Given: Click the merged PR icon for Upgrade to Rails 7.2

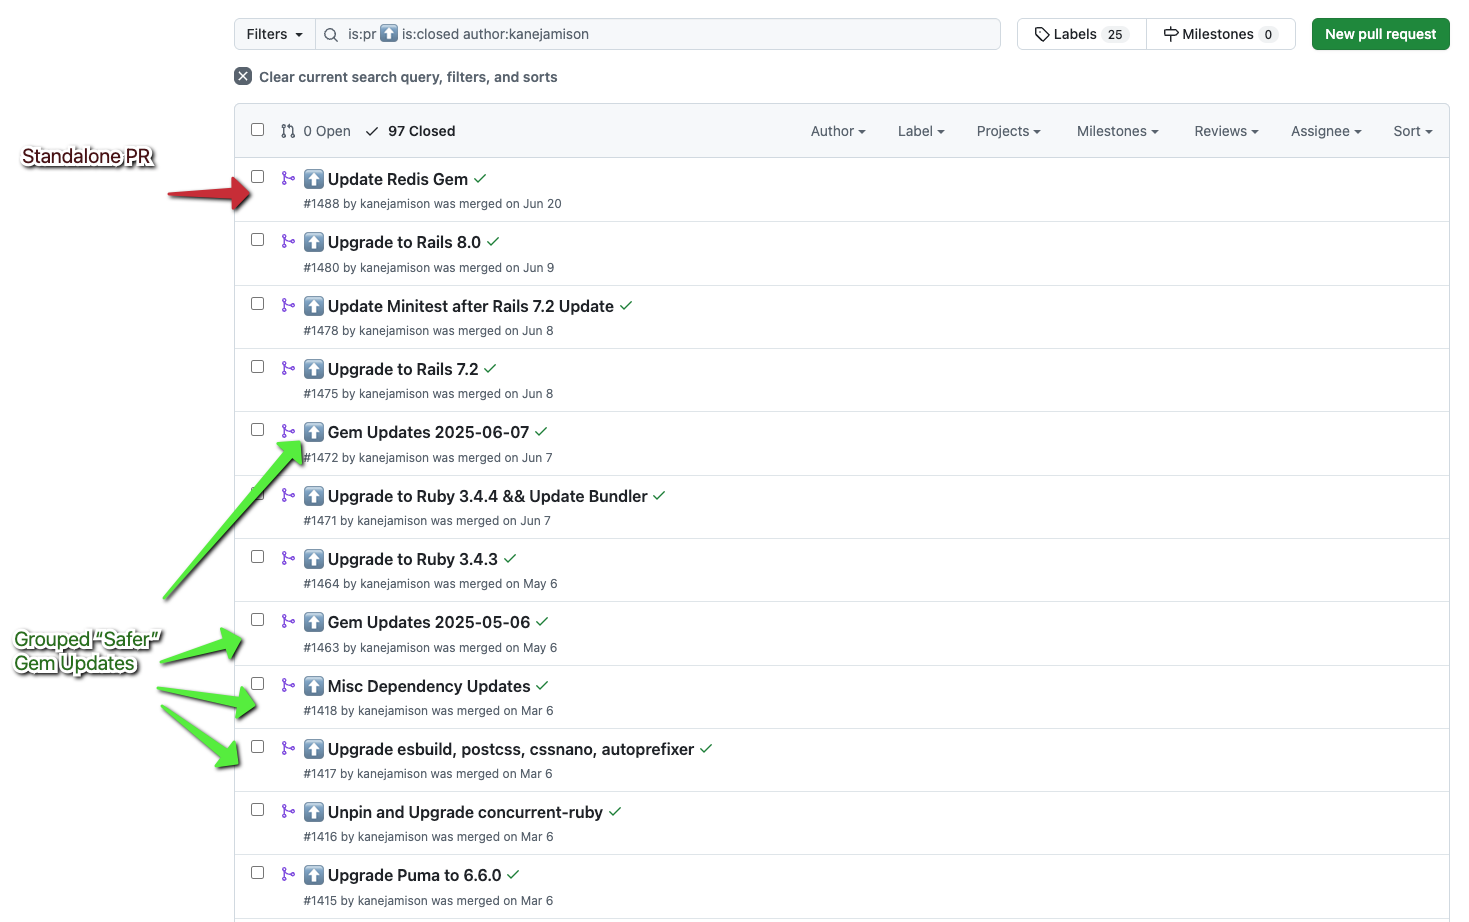Looking at the screenshot, I should point(288,368).
